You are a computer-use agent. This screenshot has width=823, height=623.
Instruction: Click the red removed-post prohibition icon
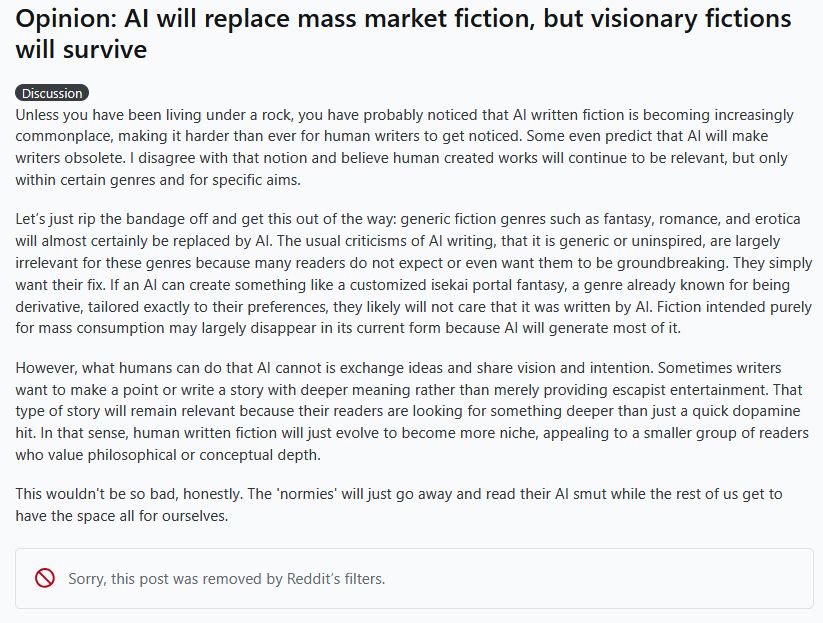[x=44, y=578]
